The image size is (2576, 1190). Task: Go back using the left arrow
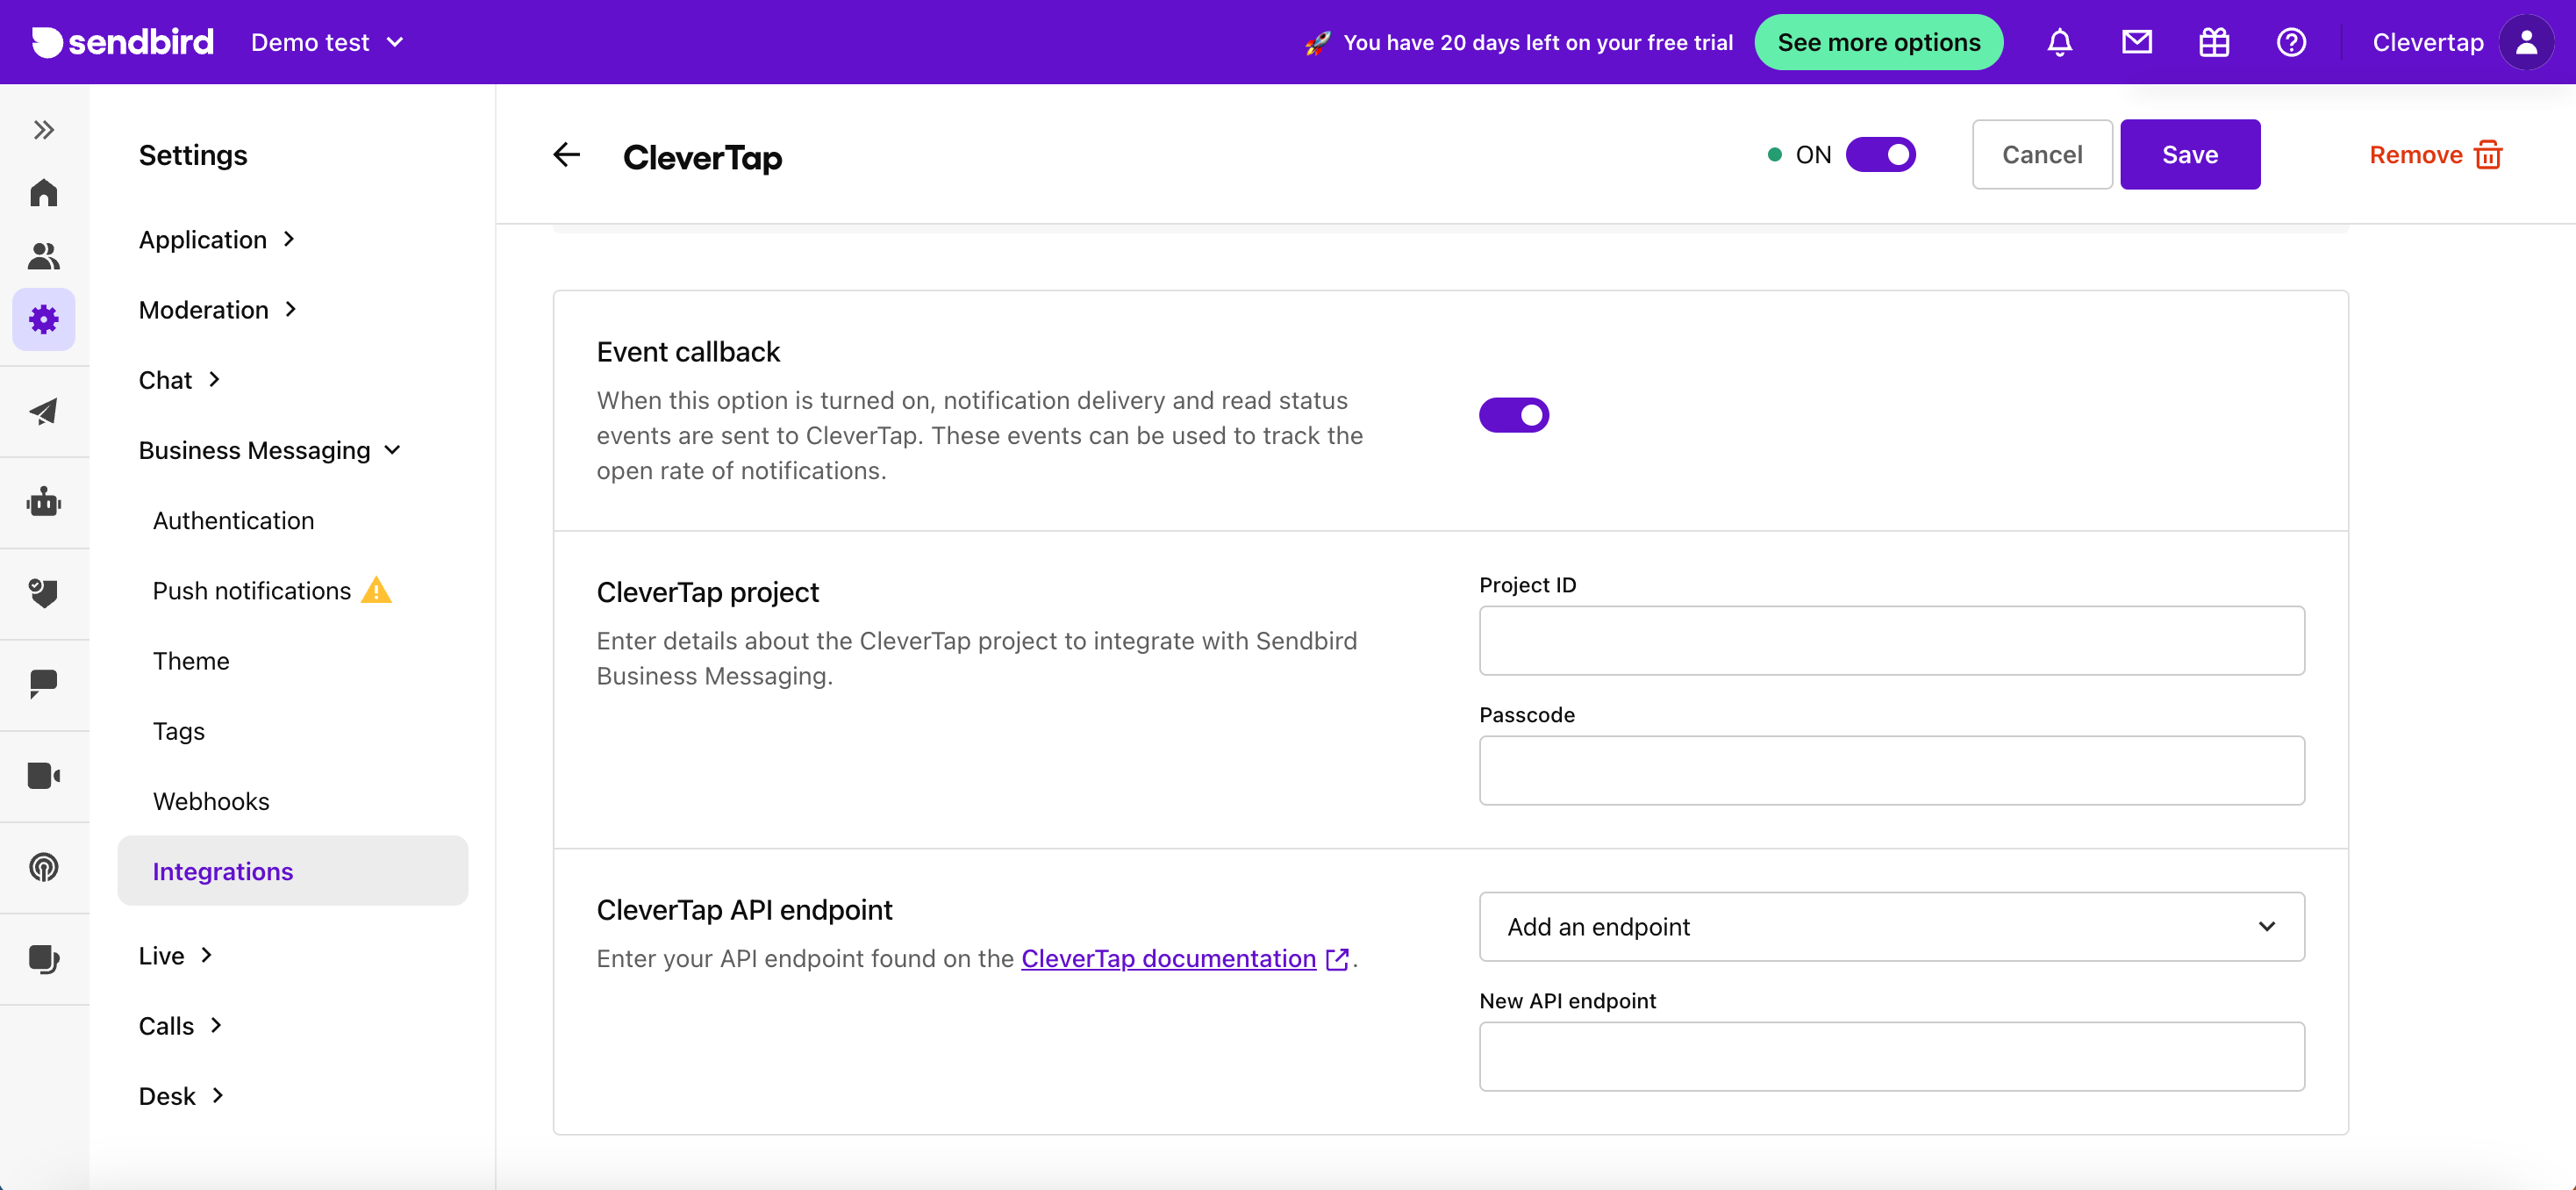[567, 155]
